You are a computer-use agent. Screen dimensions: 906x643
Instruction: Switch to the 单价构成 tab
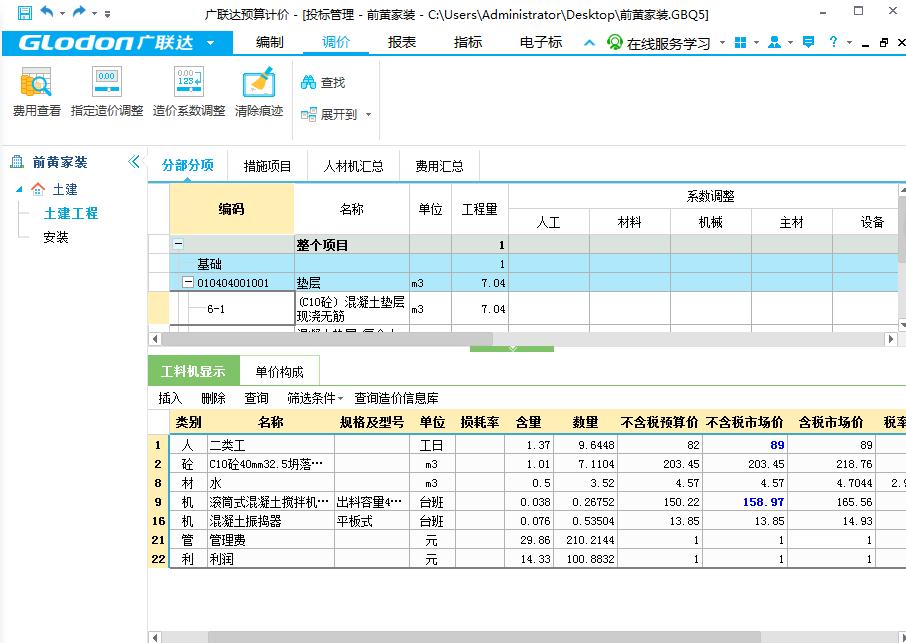[279, 371]
